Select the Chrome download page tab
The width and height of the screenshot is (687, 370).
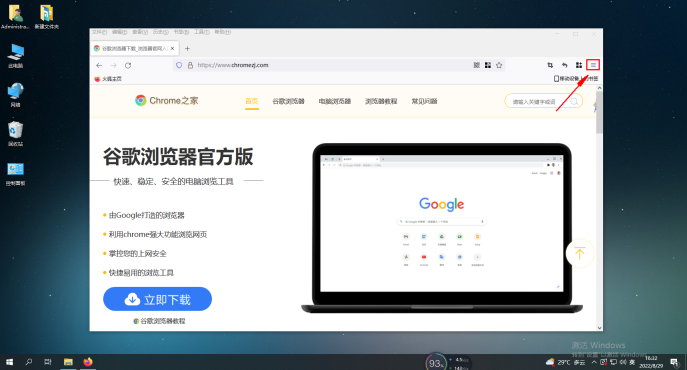click(x=135, y=48)
